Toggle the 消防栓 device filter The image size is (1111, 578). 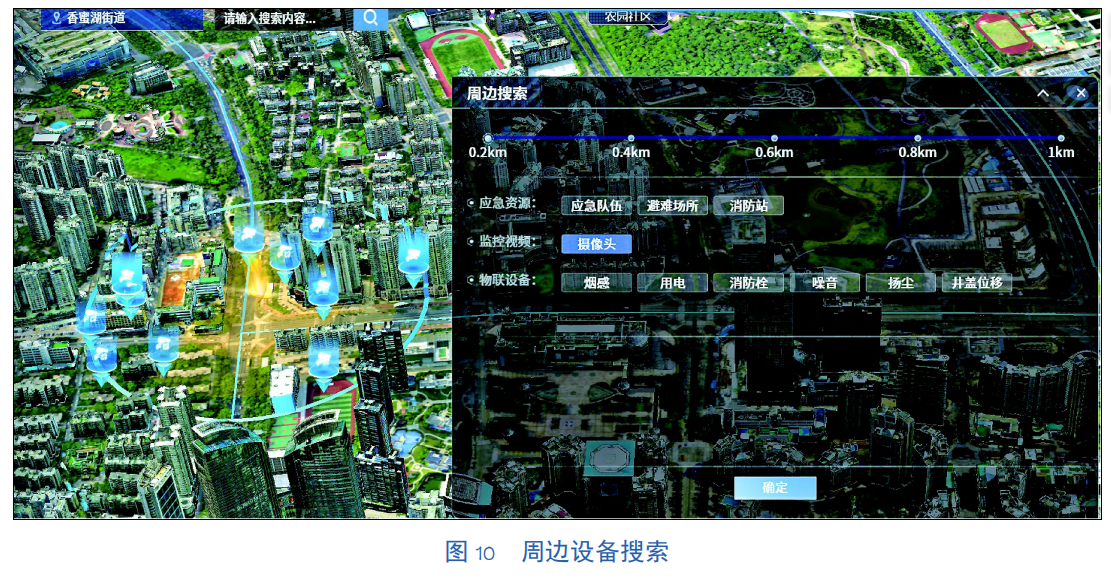(x=748, y=283)
